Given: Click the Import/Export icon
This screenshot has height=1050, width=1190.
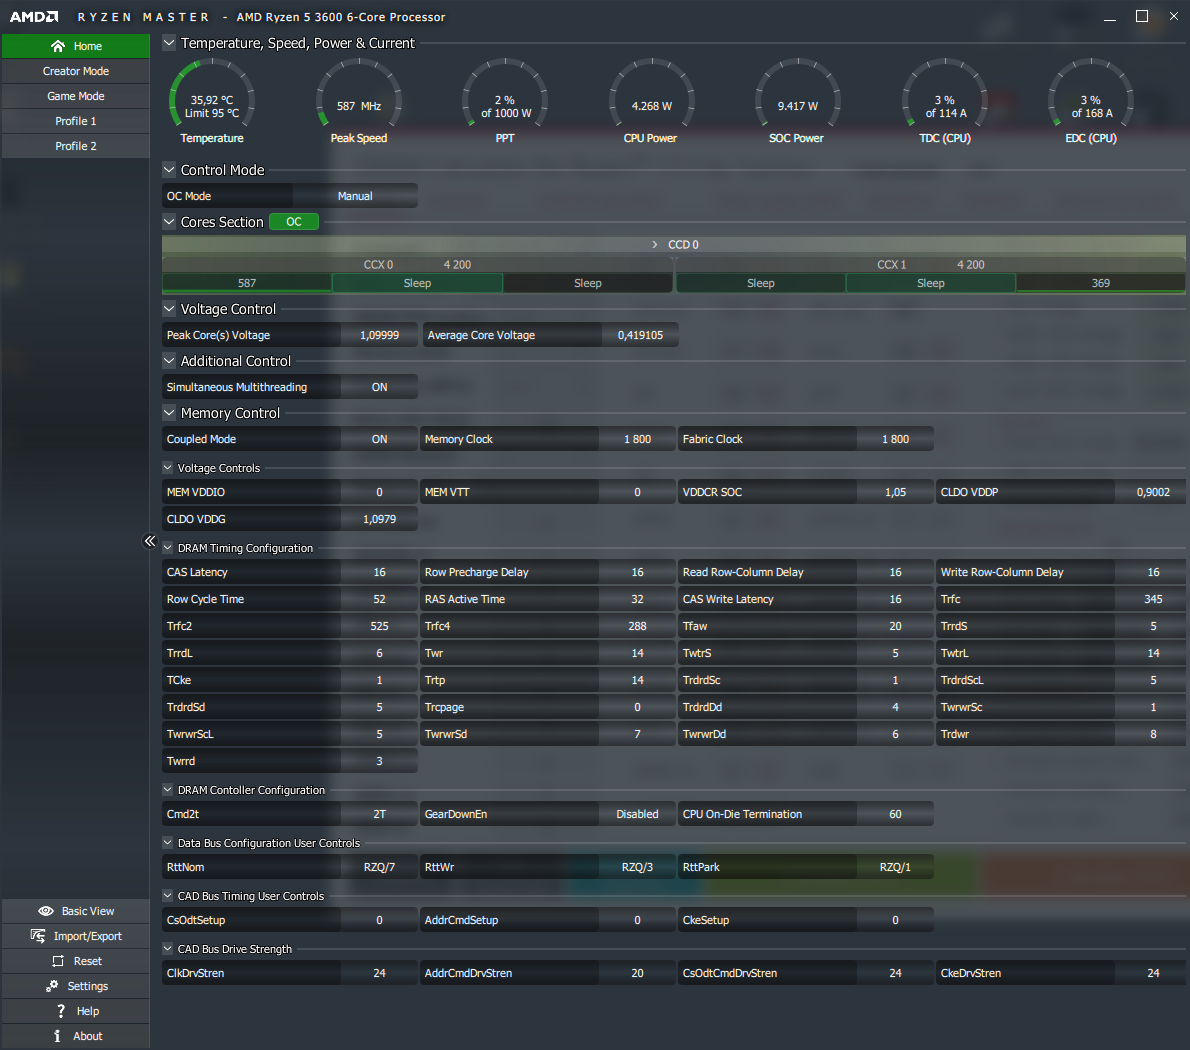Looking at the screenshot, I should click(x=38, y=936).
